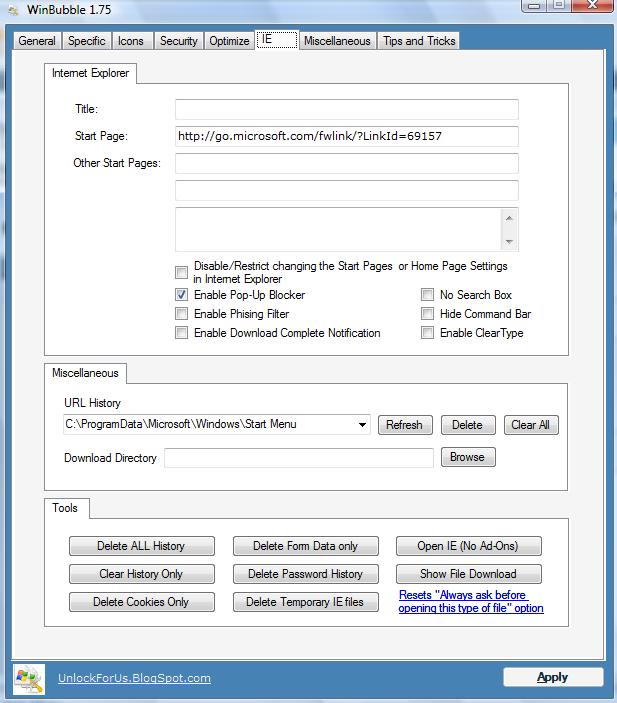Click Delete Cookies Only button
The height and width of the screenshot is (703, 617).
(x=142, y=602)
